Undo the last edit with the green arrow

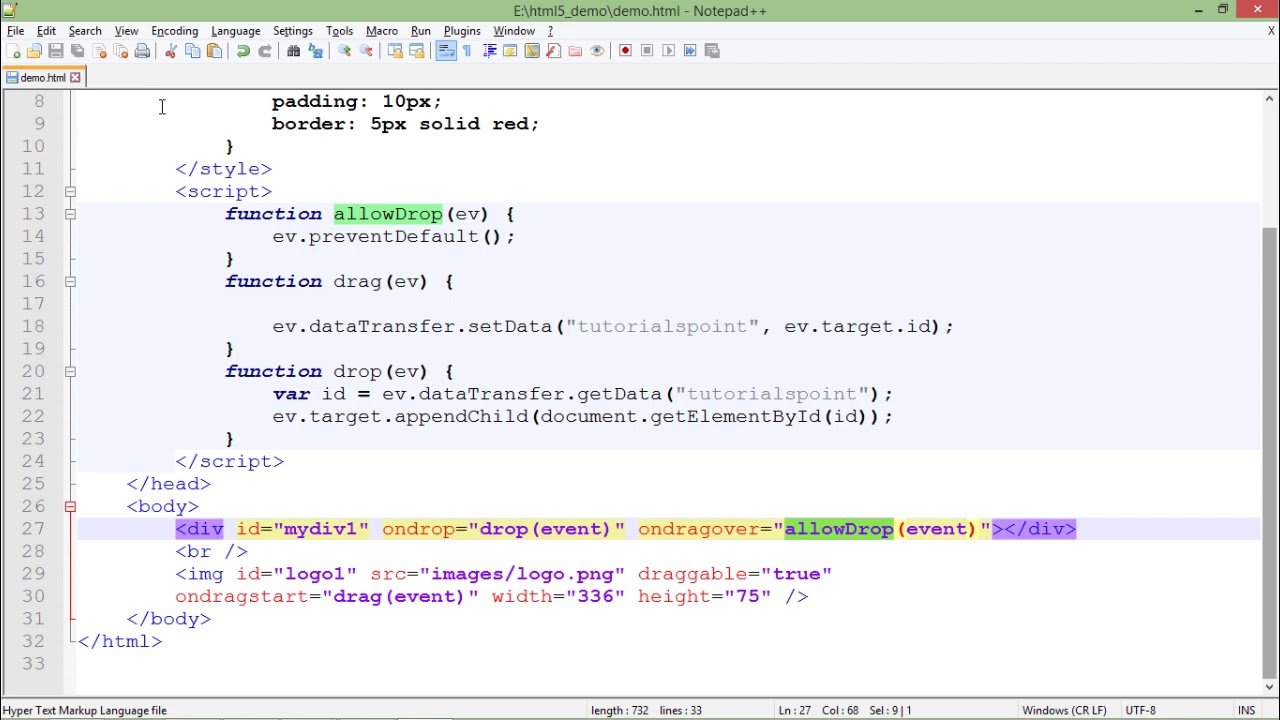point(243,51)
